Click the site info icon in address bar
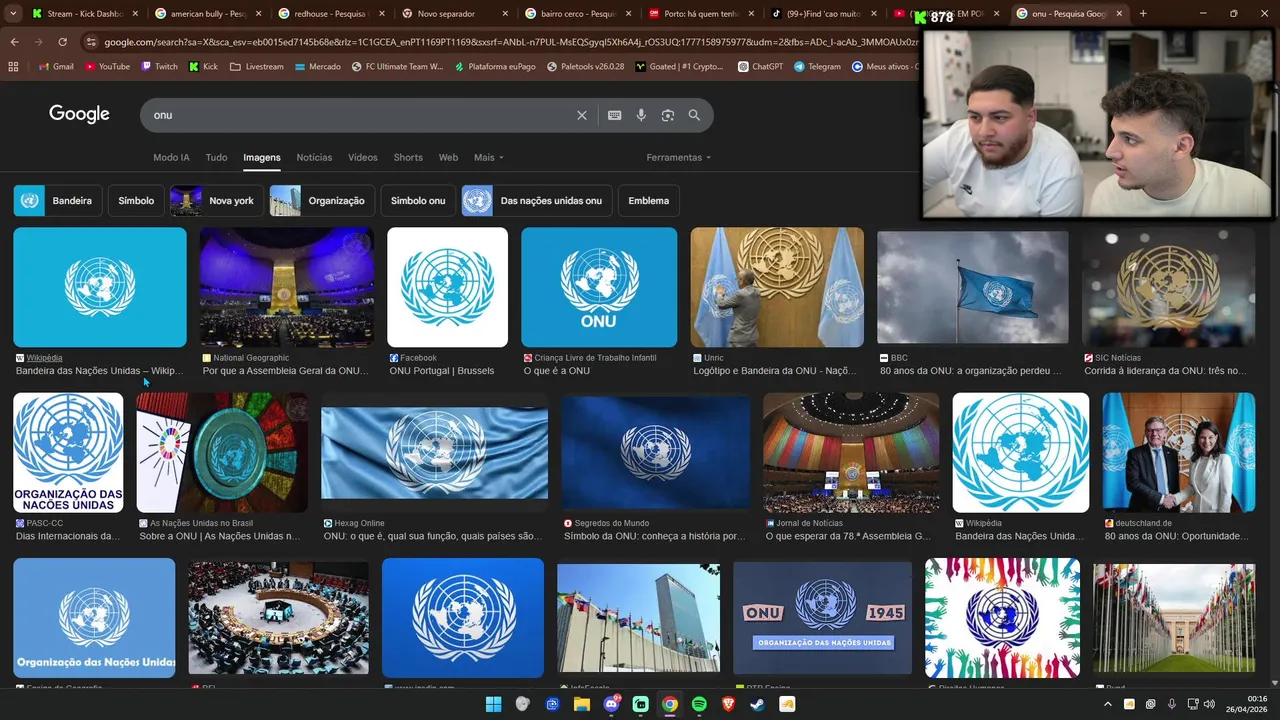Viewport: 1280px width, 720px height. pos(91,42)
